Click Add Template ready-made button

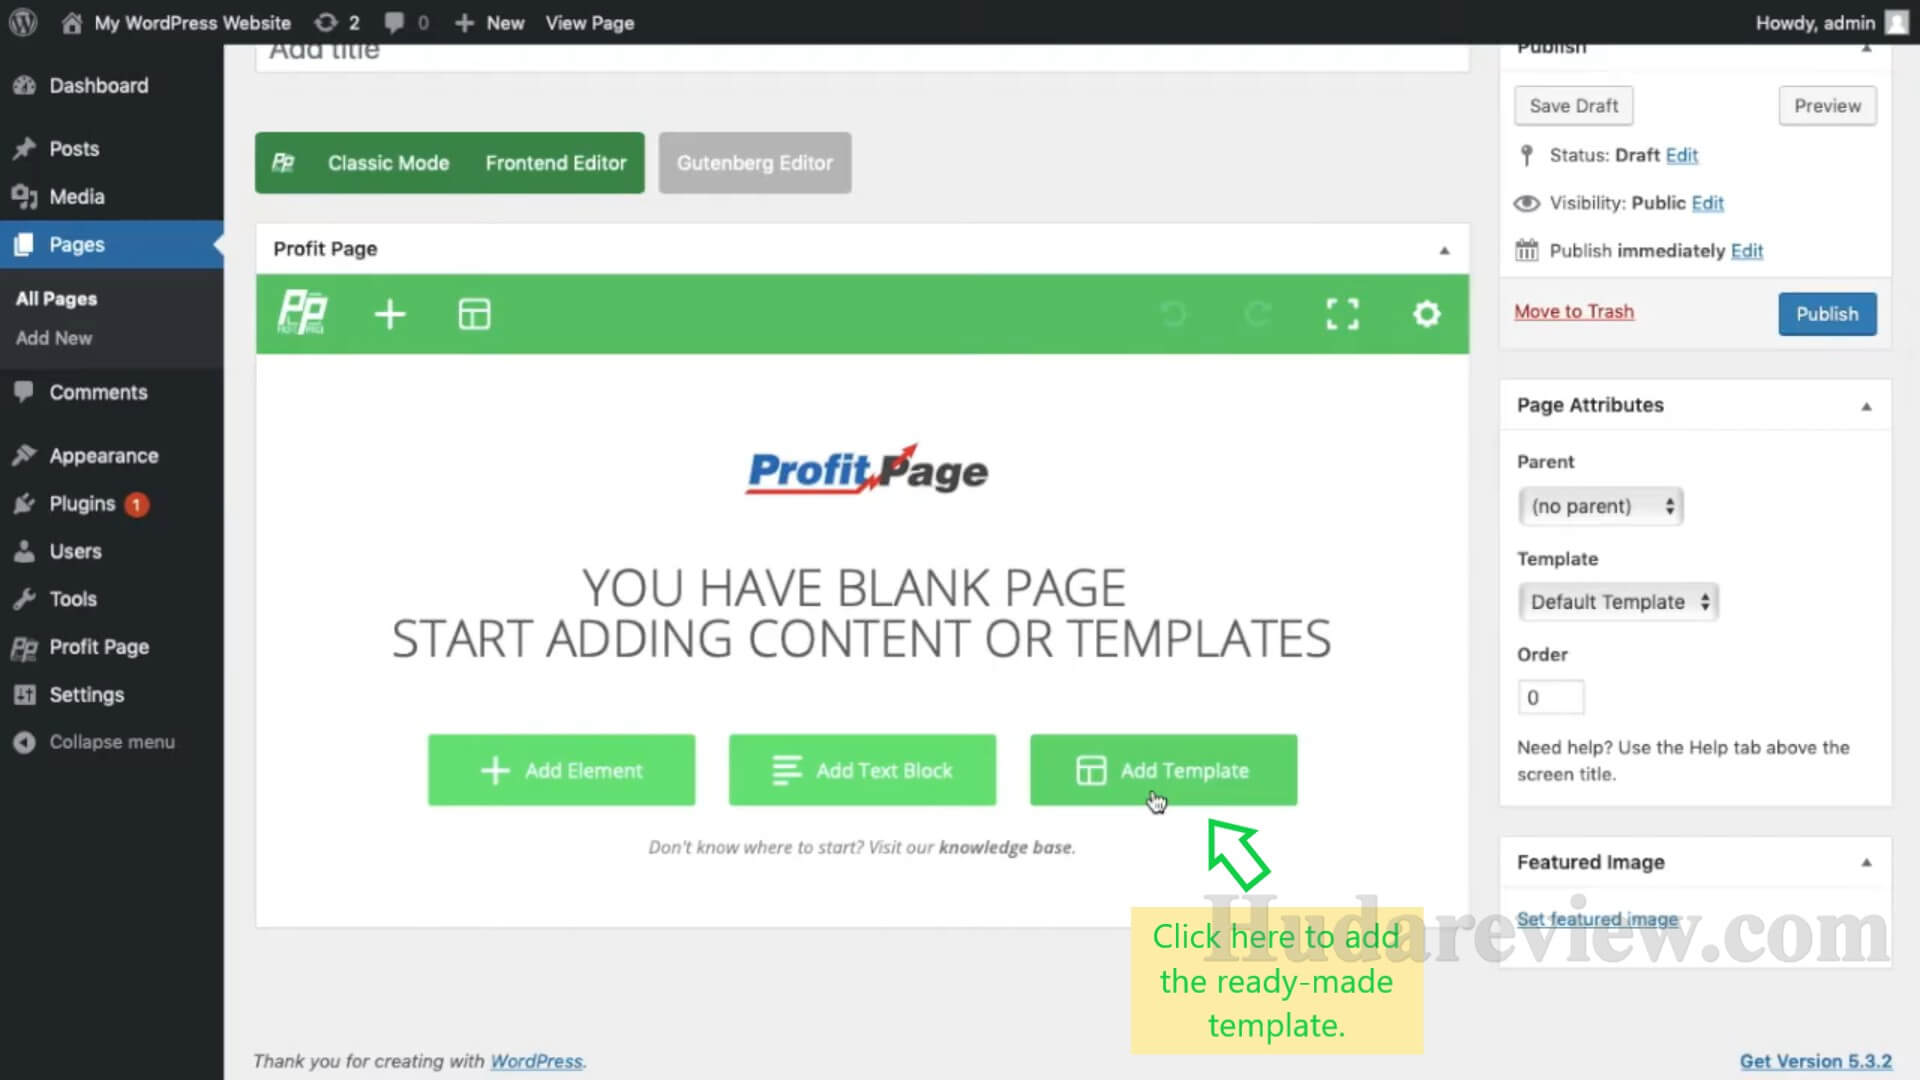click(x=1163, y=770)
